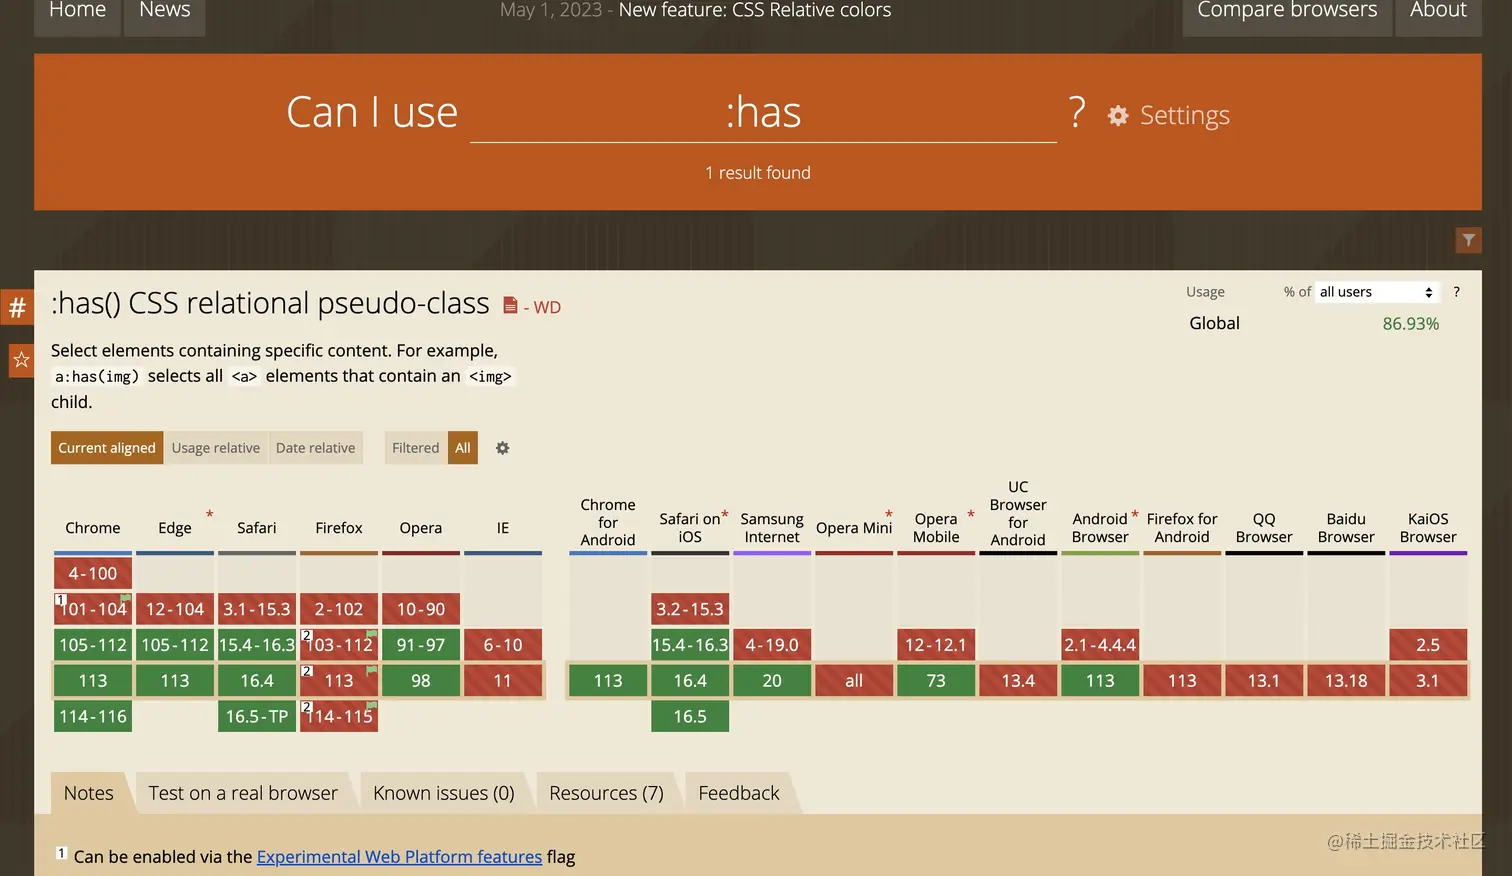Select the Current aligned view
Viewport: 1512px width, 876px height.
tap(107, 448)
